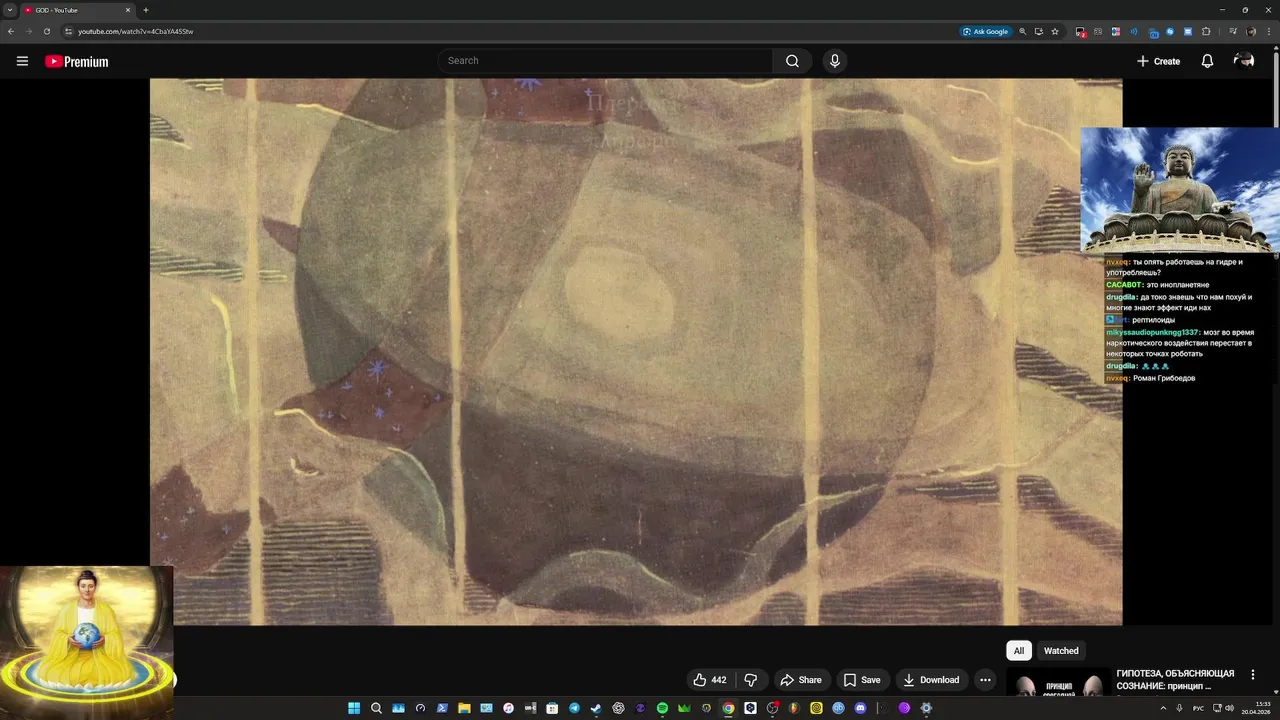The width and height of the screenshot is (1280, 720).
Task: Click the browser address bar URL
Action: 136,32
